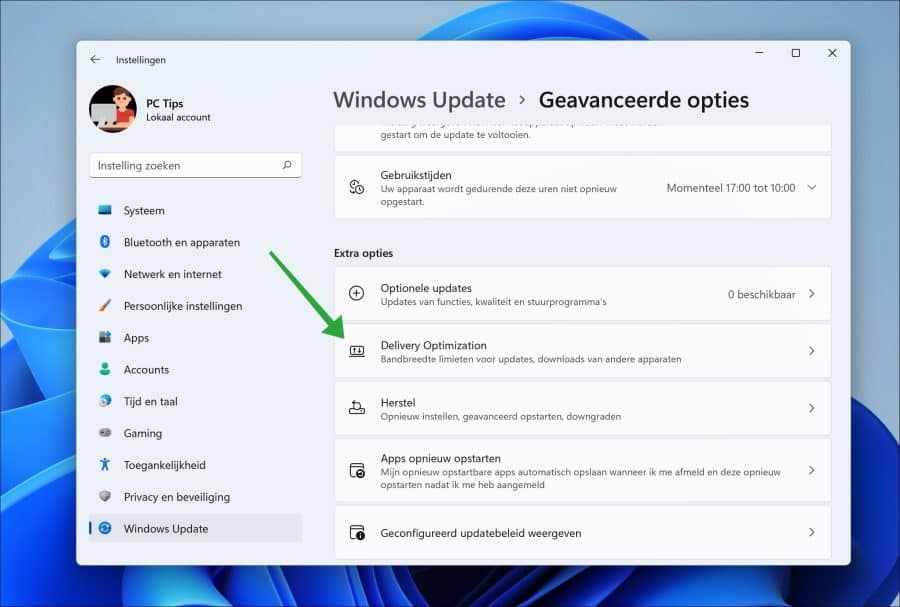
Task: Open Optionele updates chevron
Action: (812, 294)
